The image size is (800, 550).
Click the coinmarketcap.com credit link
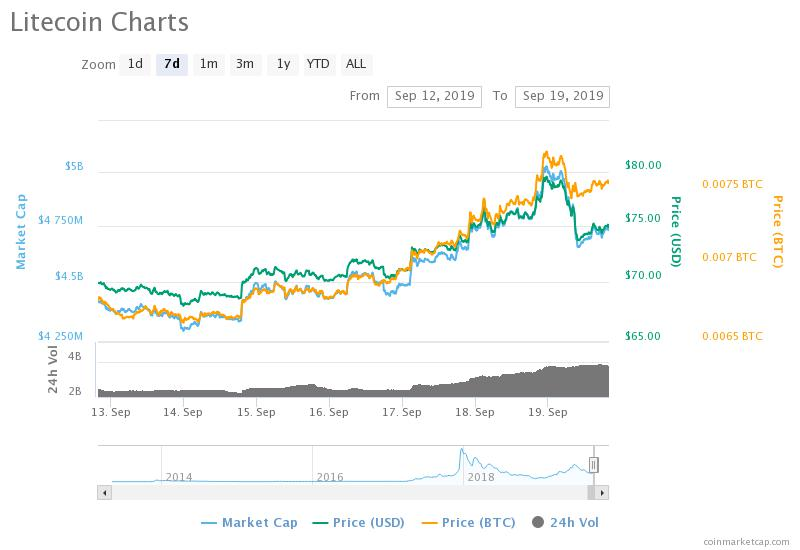coord(746,542)
